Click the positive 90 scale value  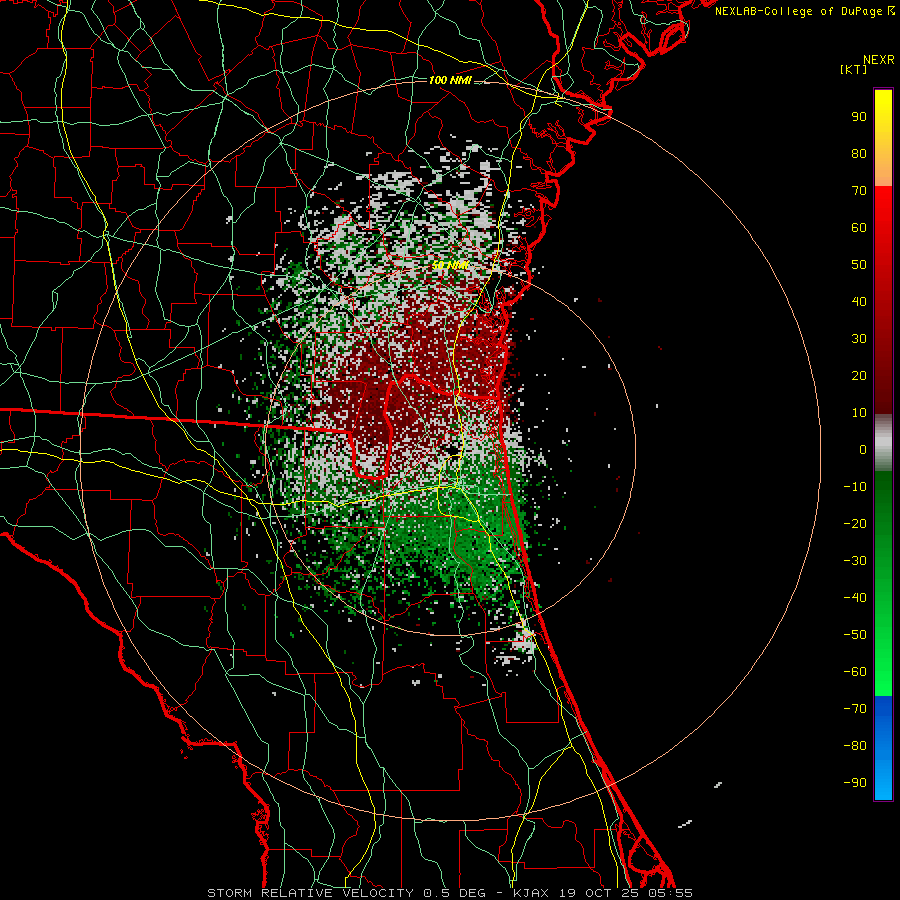pyautogui.click(x=859, y=117)
